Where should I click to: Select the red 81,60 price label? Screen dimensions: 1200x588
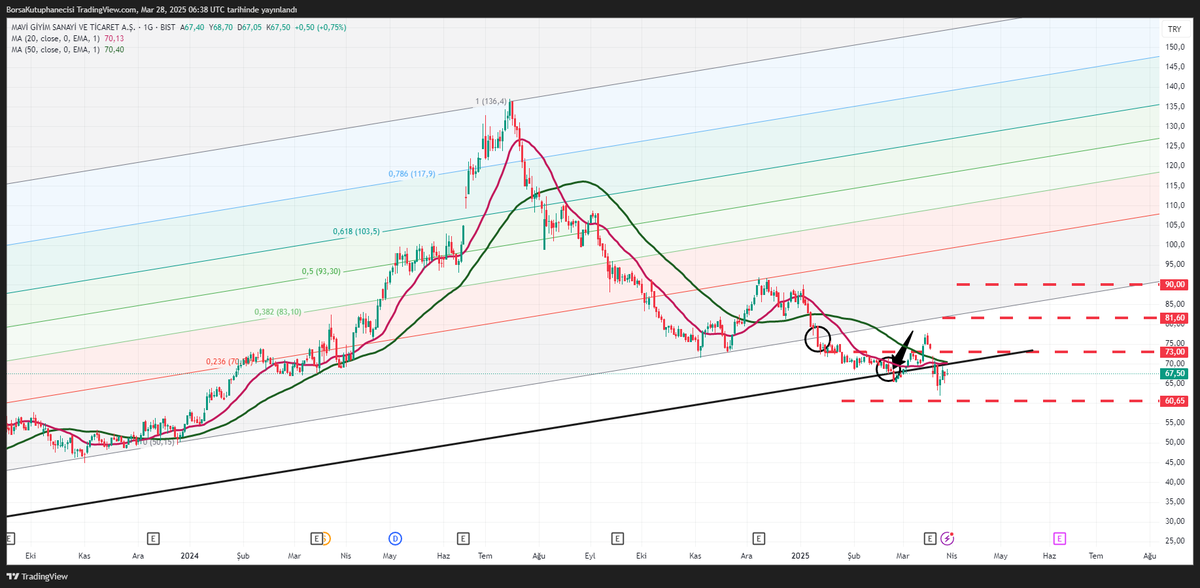(1175, 317)
